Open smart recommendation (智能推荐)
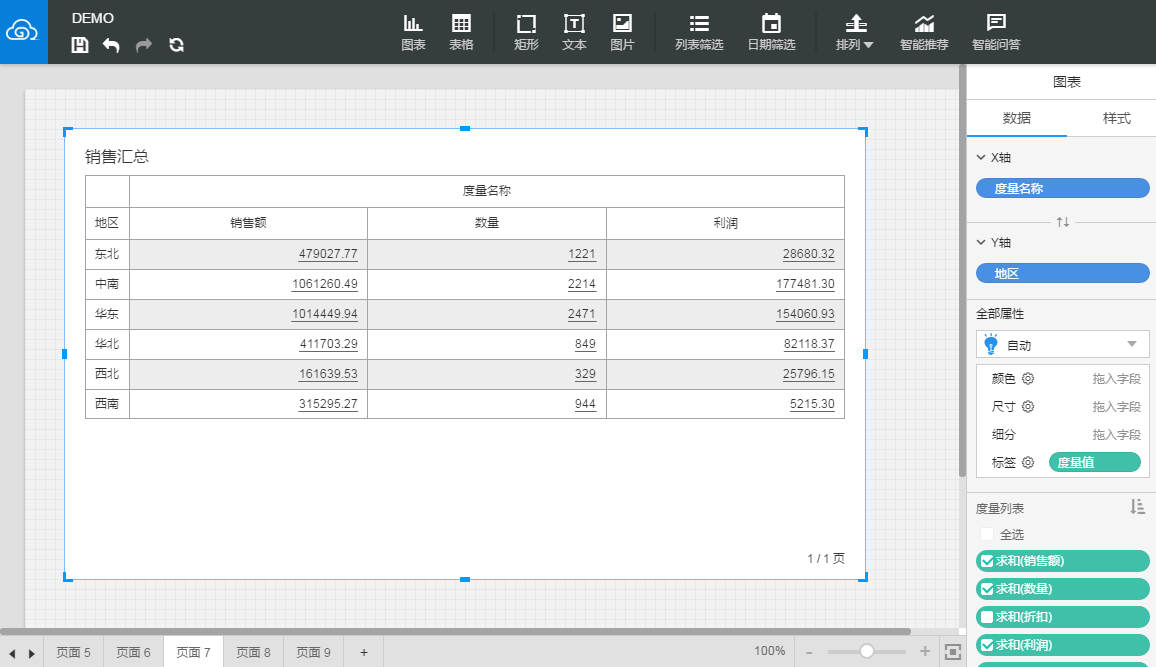This screenshot has width=1156, height=667. click(924, 32)
